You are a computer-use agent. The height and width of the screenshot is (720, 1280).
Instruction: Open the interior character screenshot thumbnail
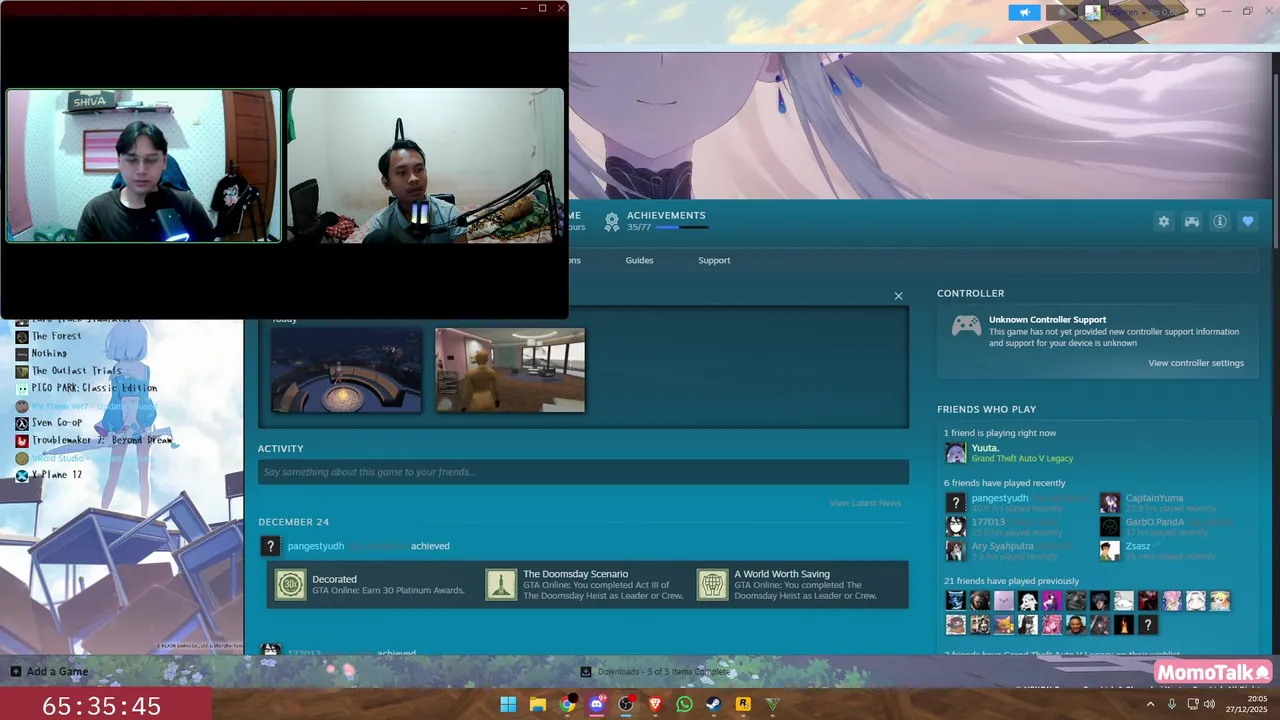click(x=510, y=370)
